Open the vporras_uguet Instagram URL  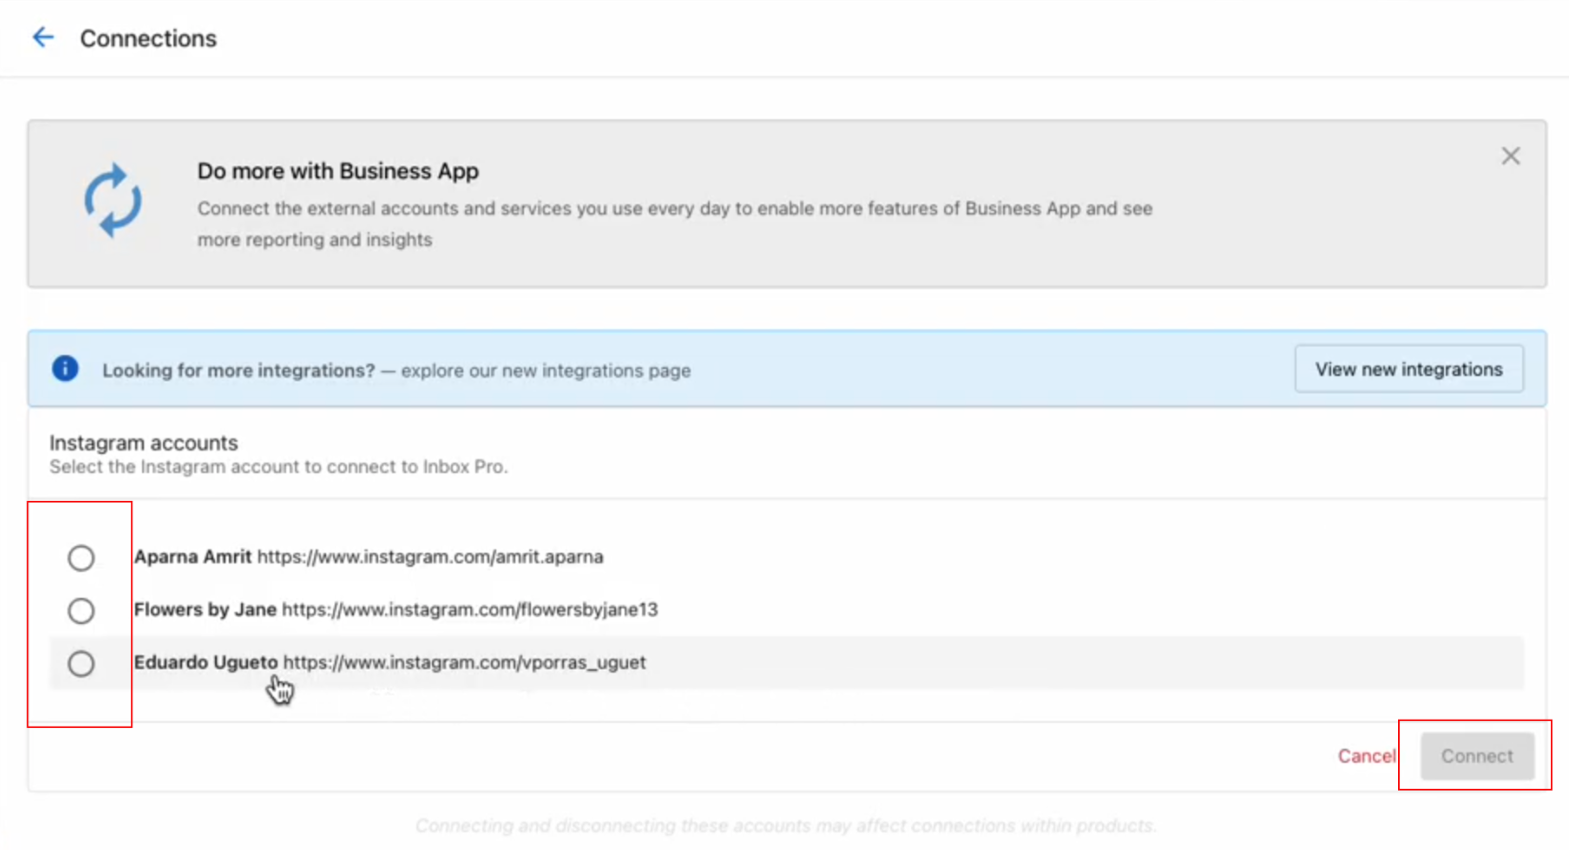coord(464,663)
